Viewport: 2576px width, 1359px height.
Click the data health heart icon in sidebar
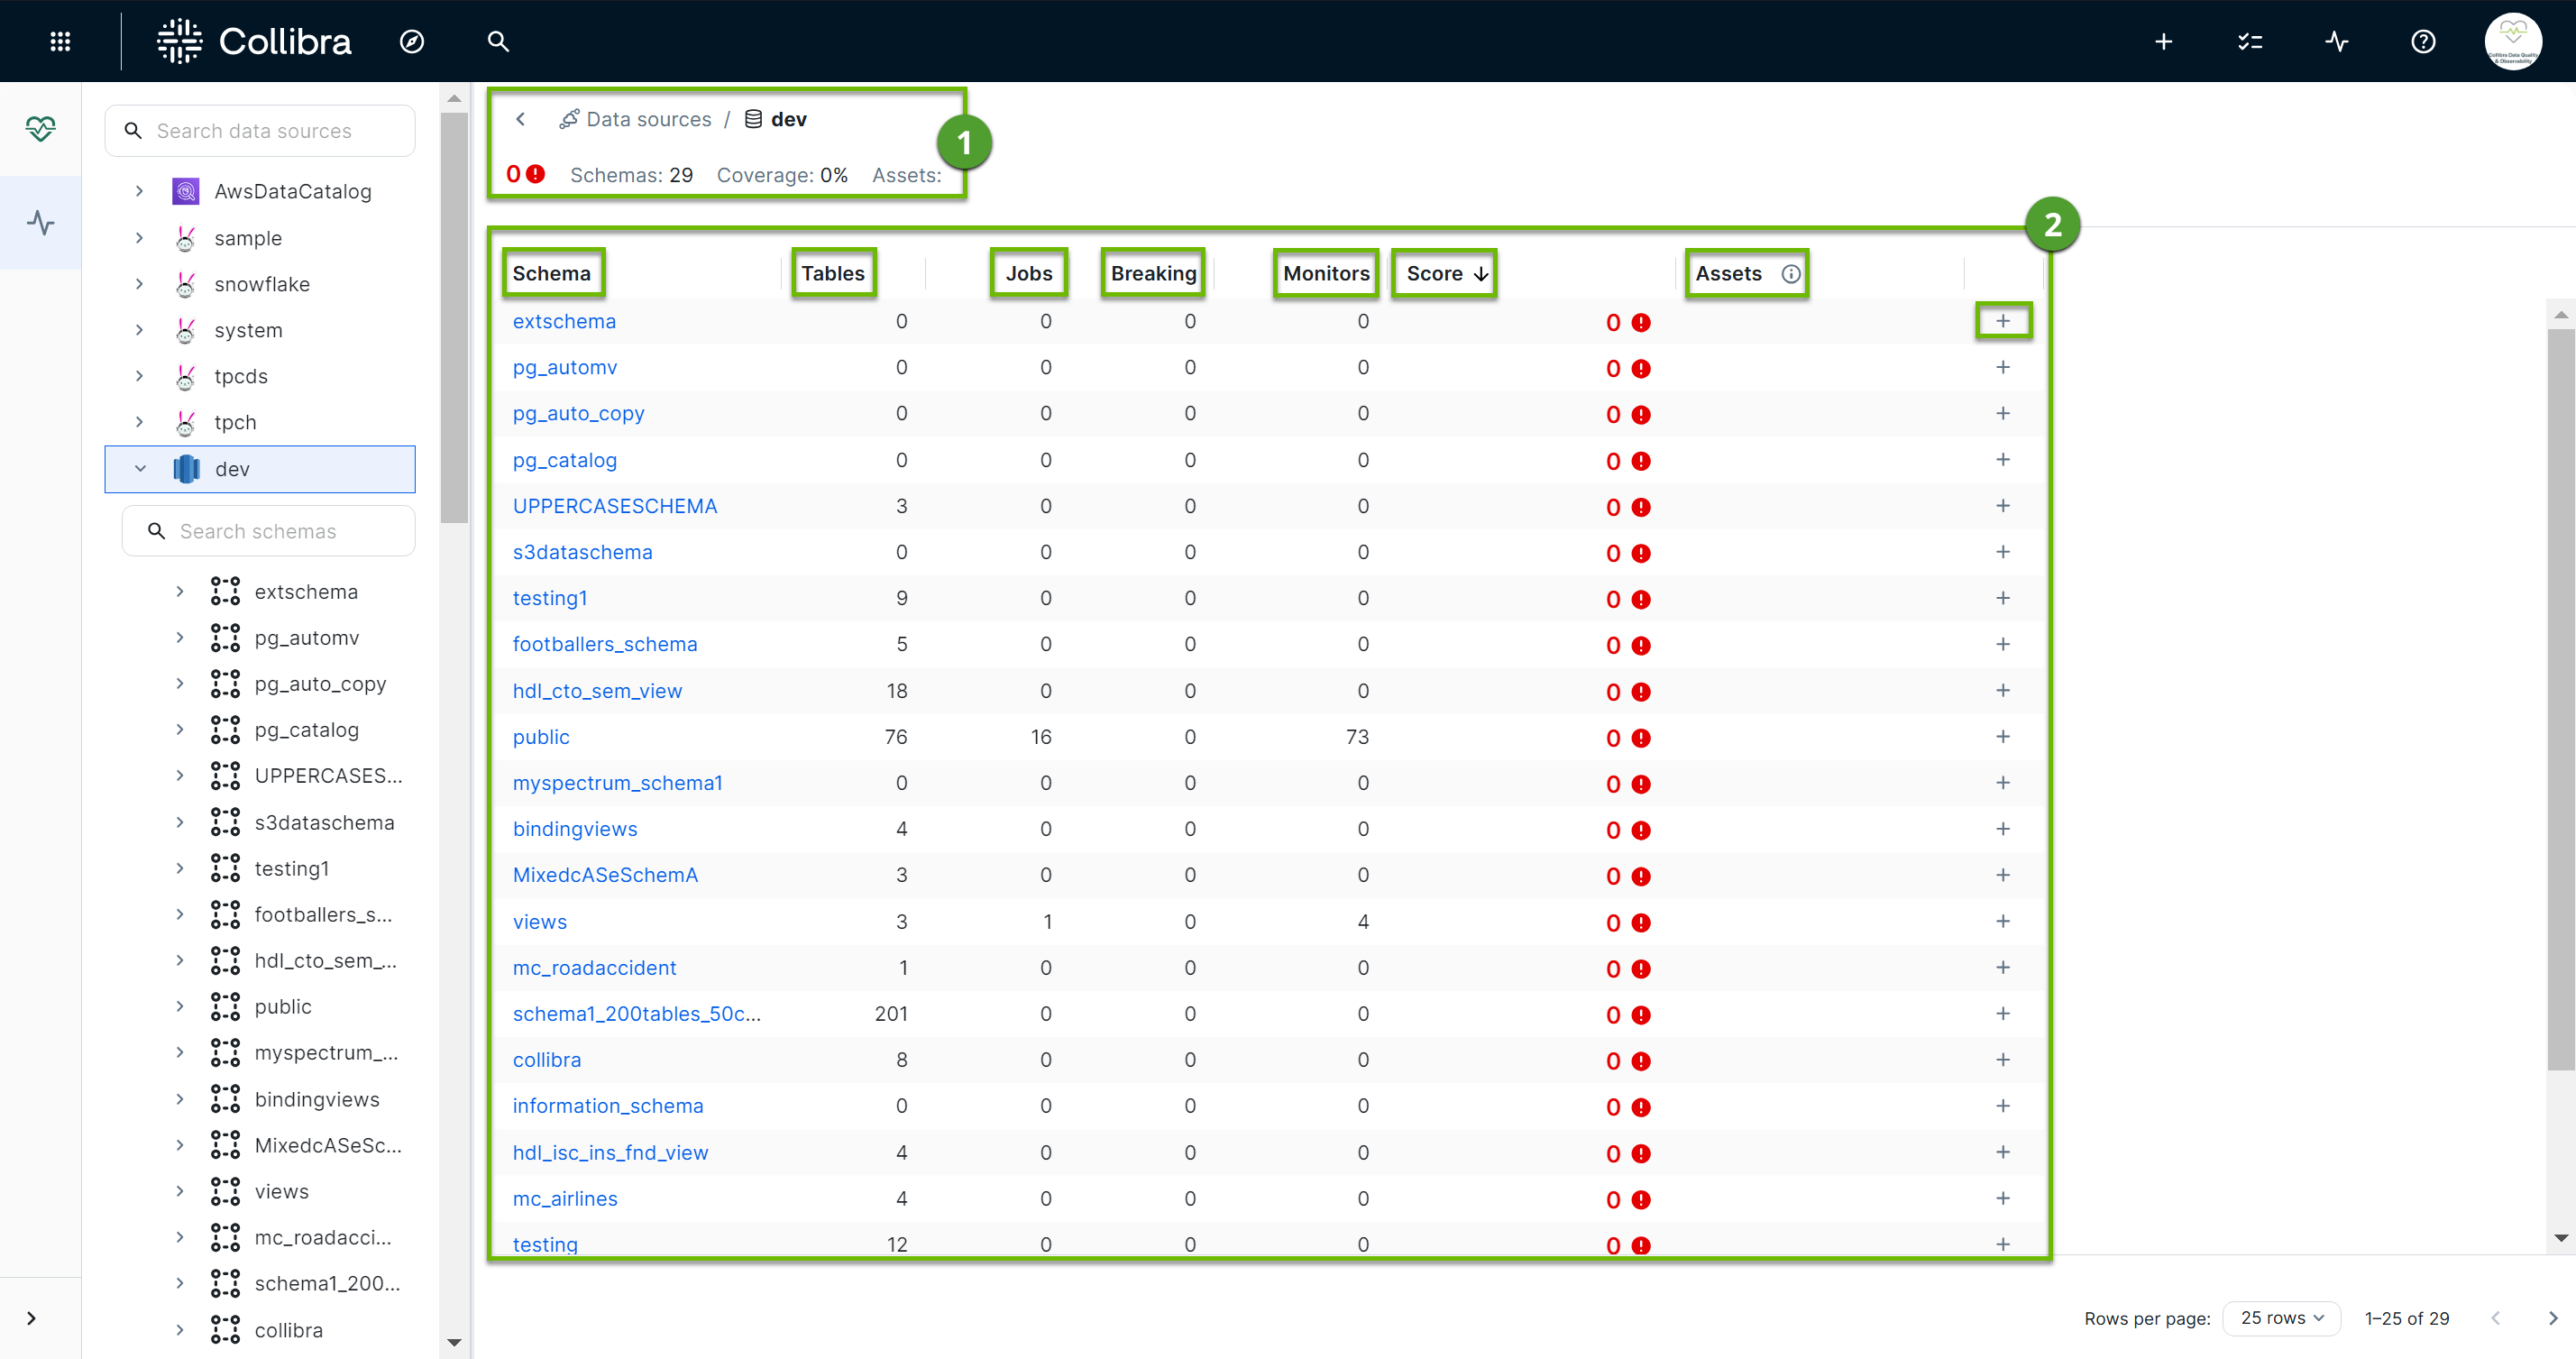click(40, 127)
